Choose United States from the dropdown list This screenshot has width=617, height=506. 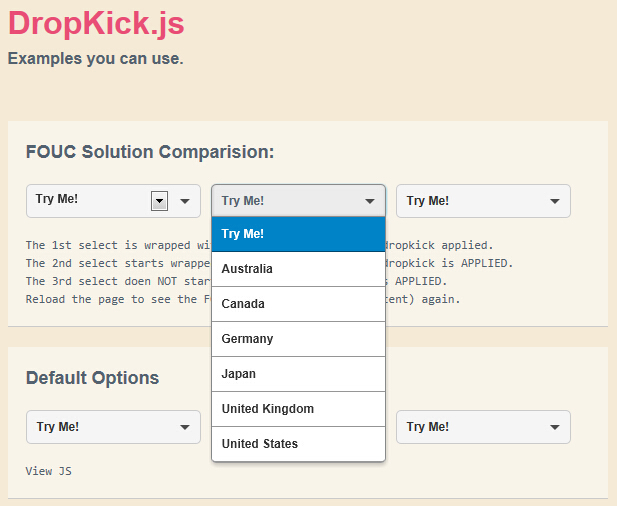click(x=298, y=444)
